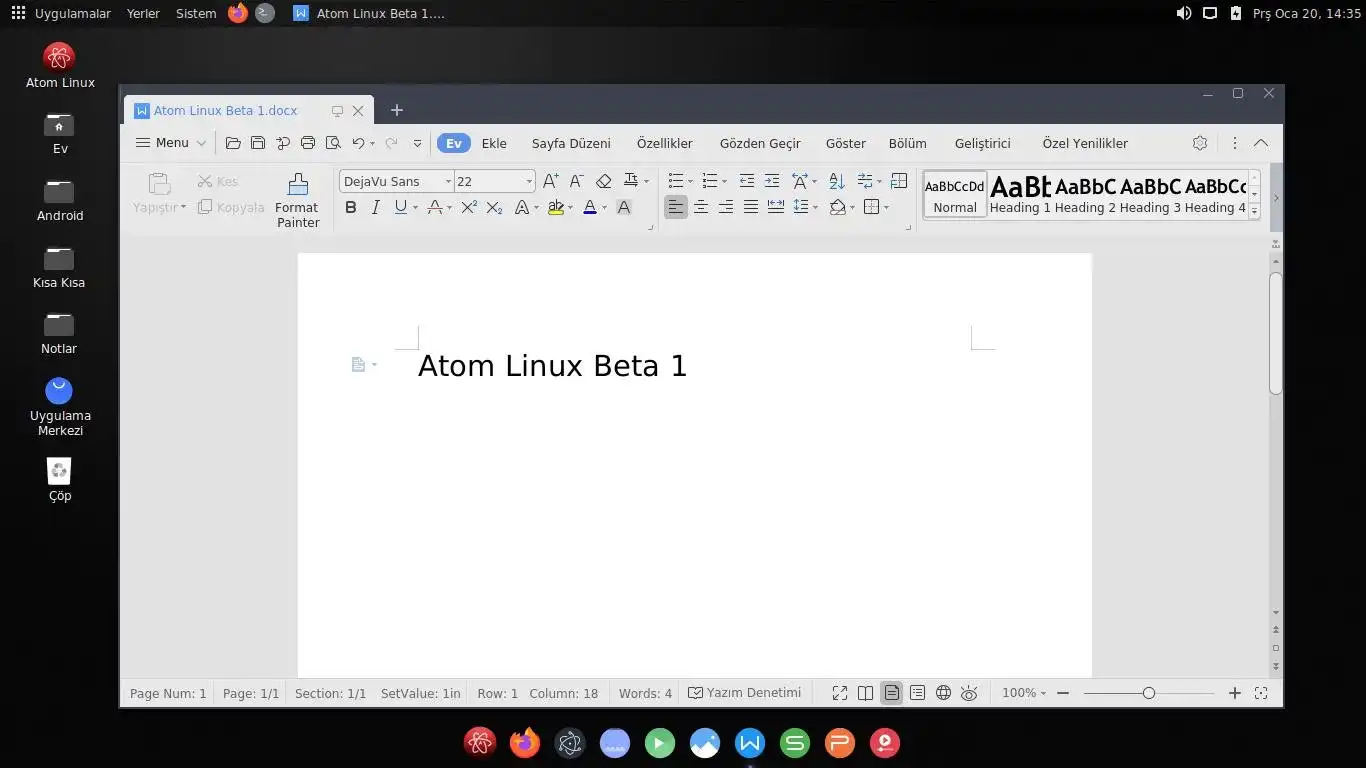The image size is (1366, 768).
Task: Align paragraph to the right
Action: pos(726,207)
